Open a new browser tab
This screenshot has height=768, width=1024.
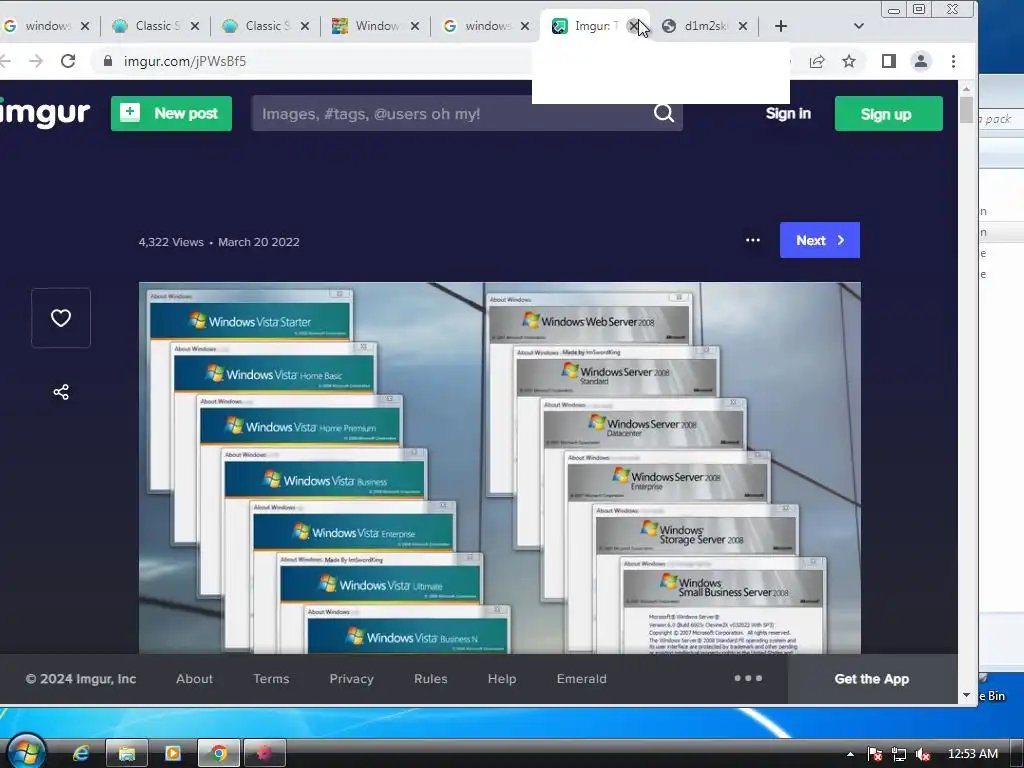[x=781, y=26]
